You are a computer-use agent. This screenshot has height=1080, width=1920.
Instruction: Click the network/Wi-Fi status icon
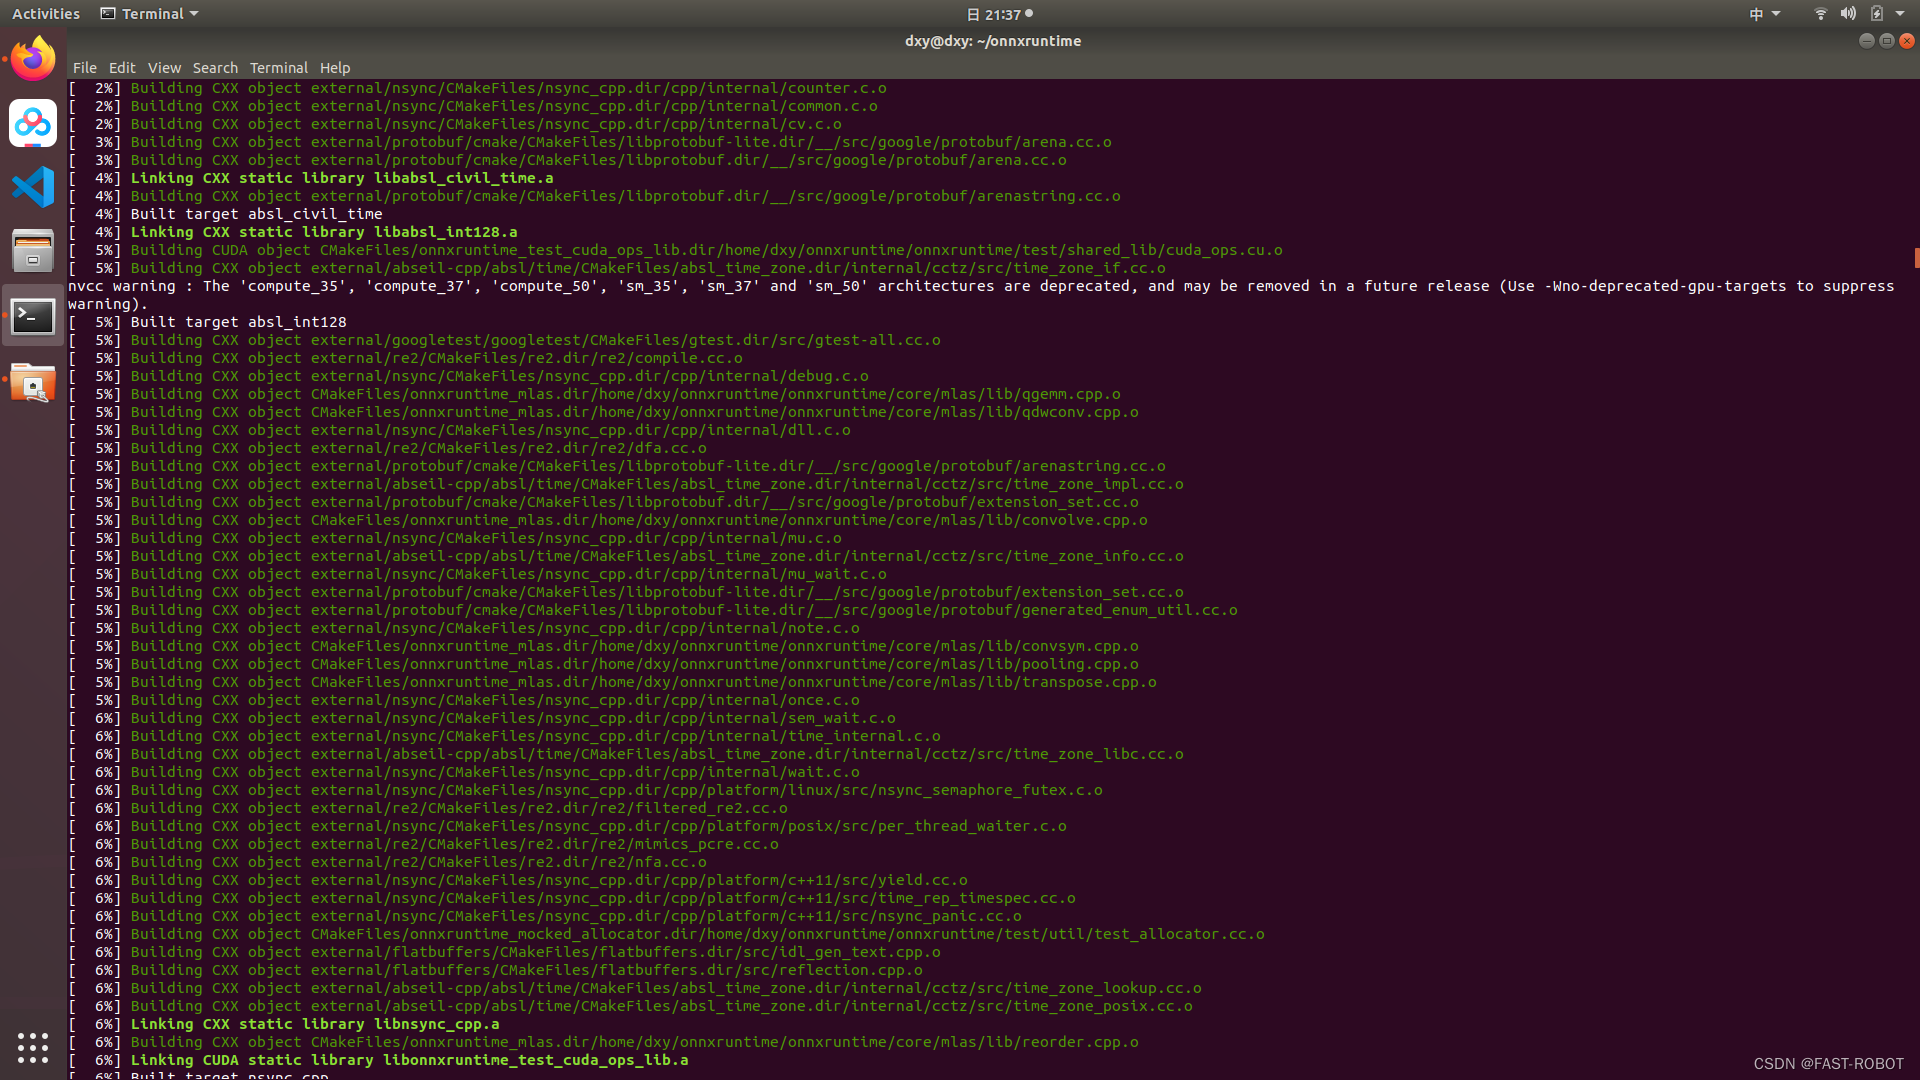1819,13
